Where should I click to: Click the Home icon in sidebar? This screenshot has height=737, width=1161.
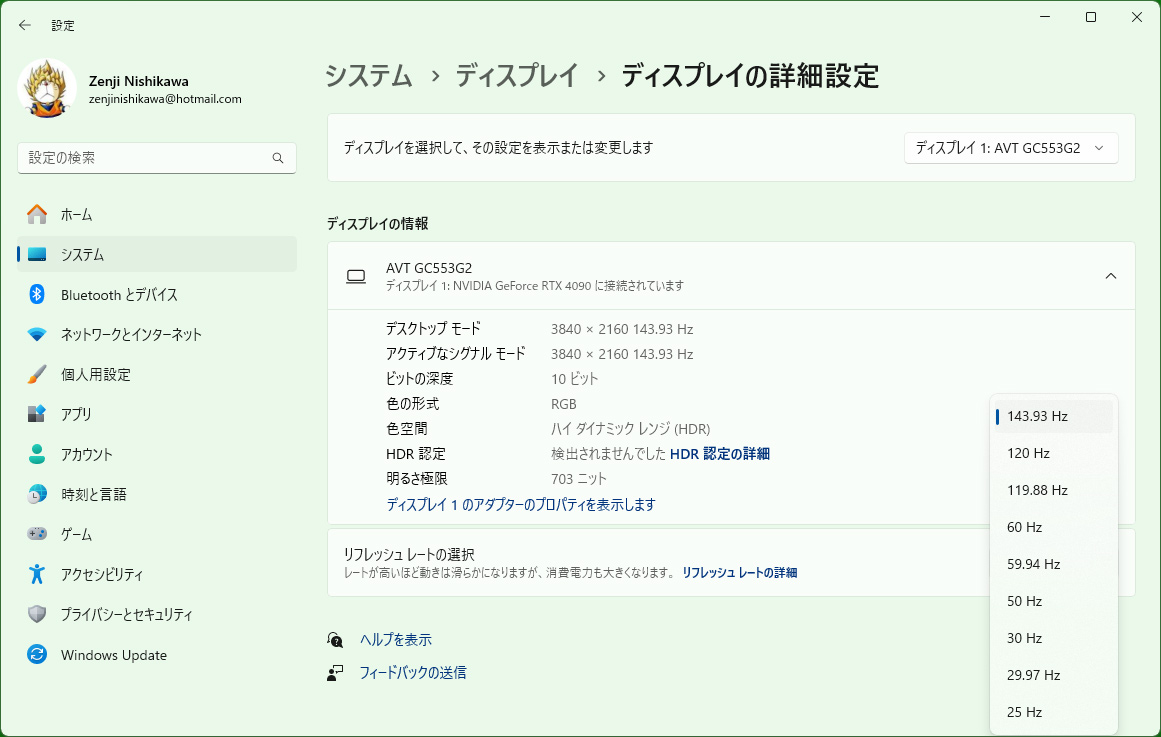point(37,214)
